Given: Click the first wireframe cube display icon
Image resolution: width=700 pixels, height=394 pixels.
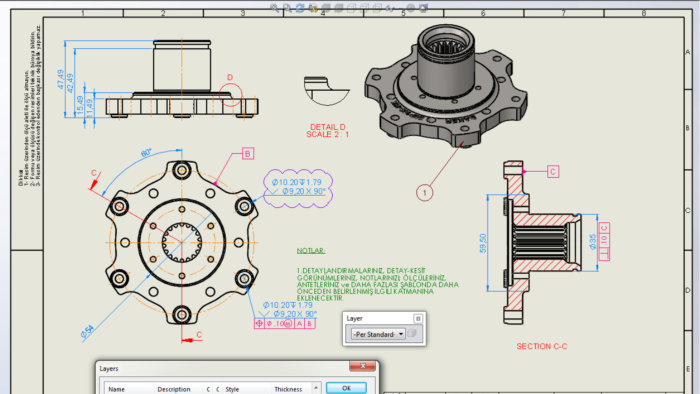Looking at the screenshot, I should pos(351,8).
